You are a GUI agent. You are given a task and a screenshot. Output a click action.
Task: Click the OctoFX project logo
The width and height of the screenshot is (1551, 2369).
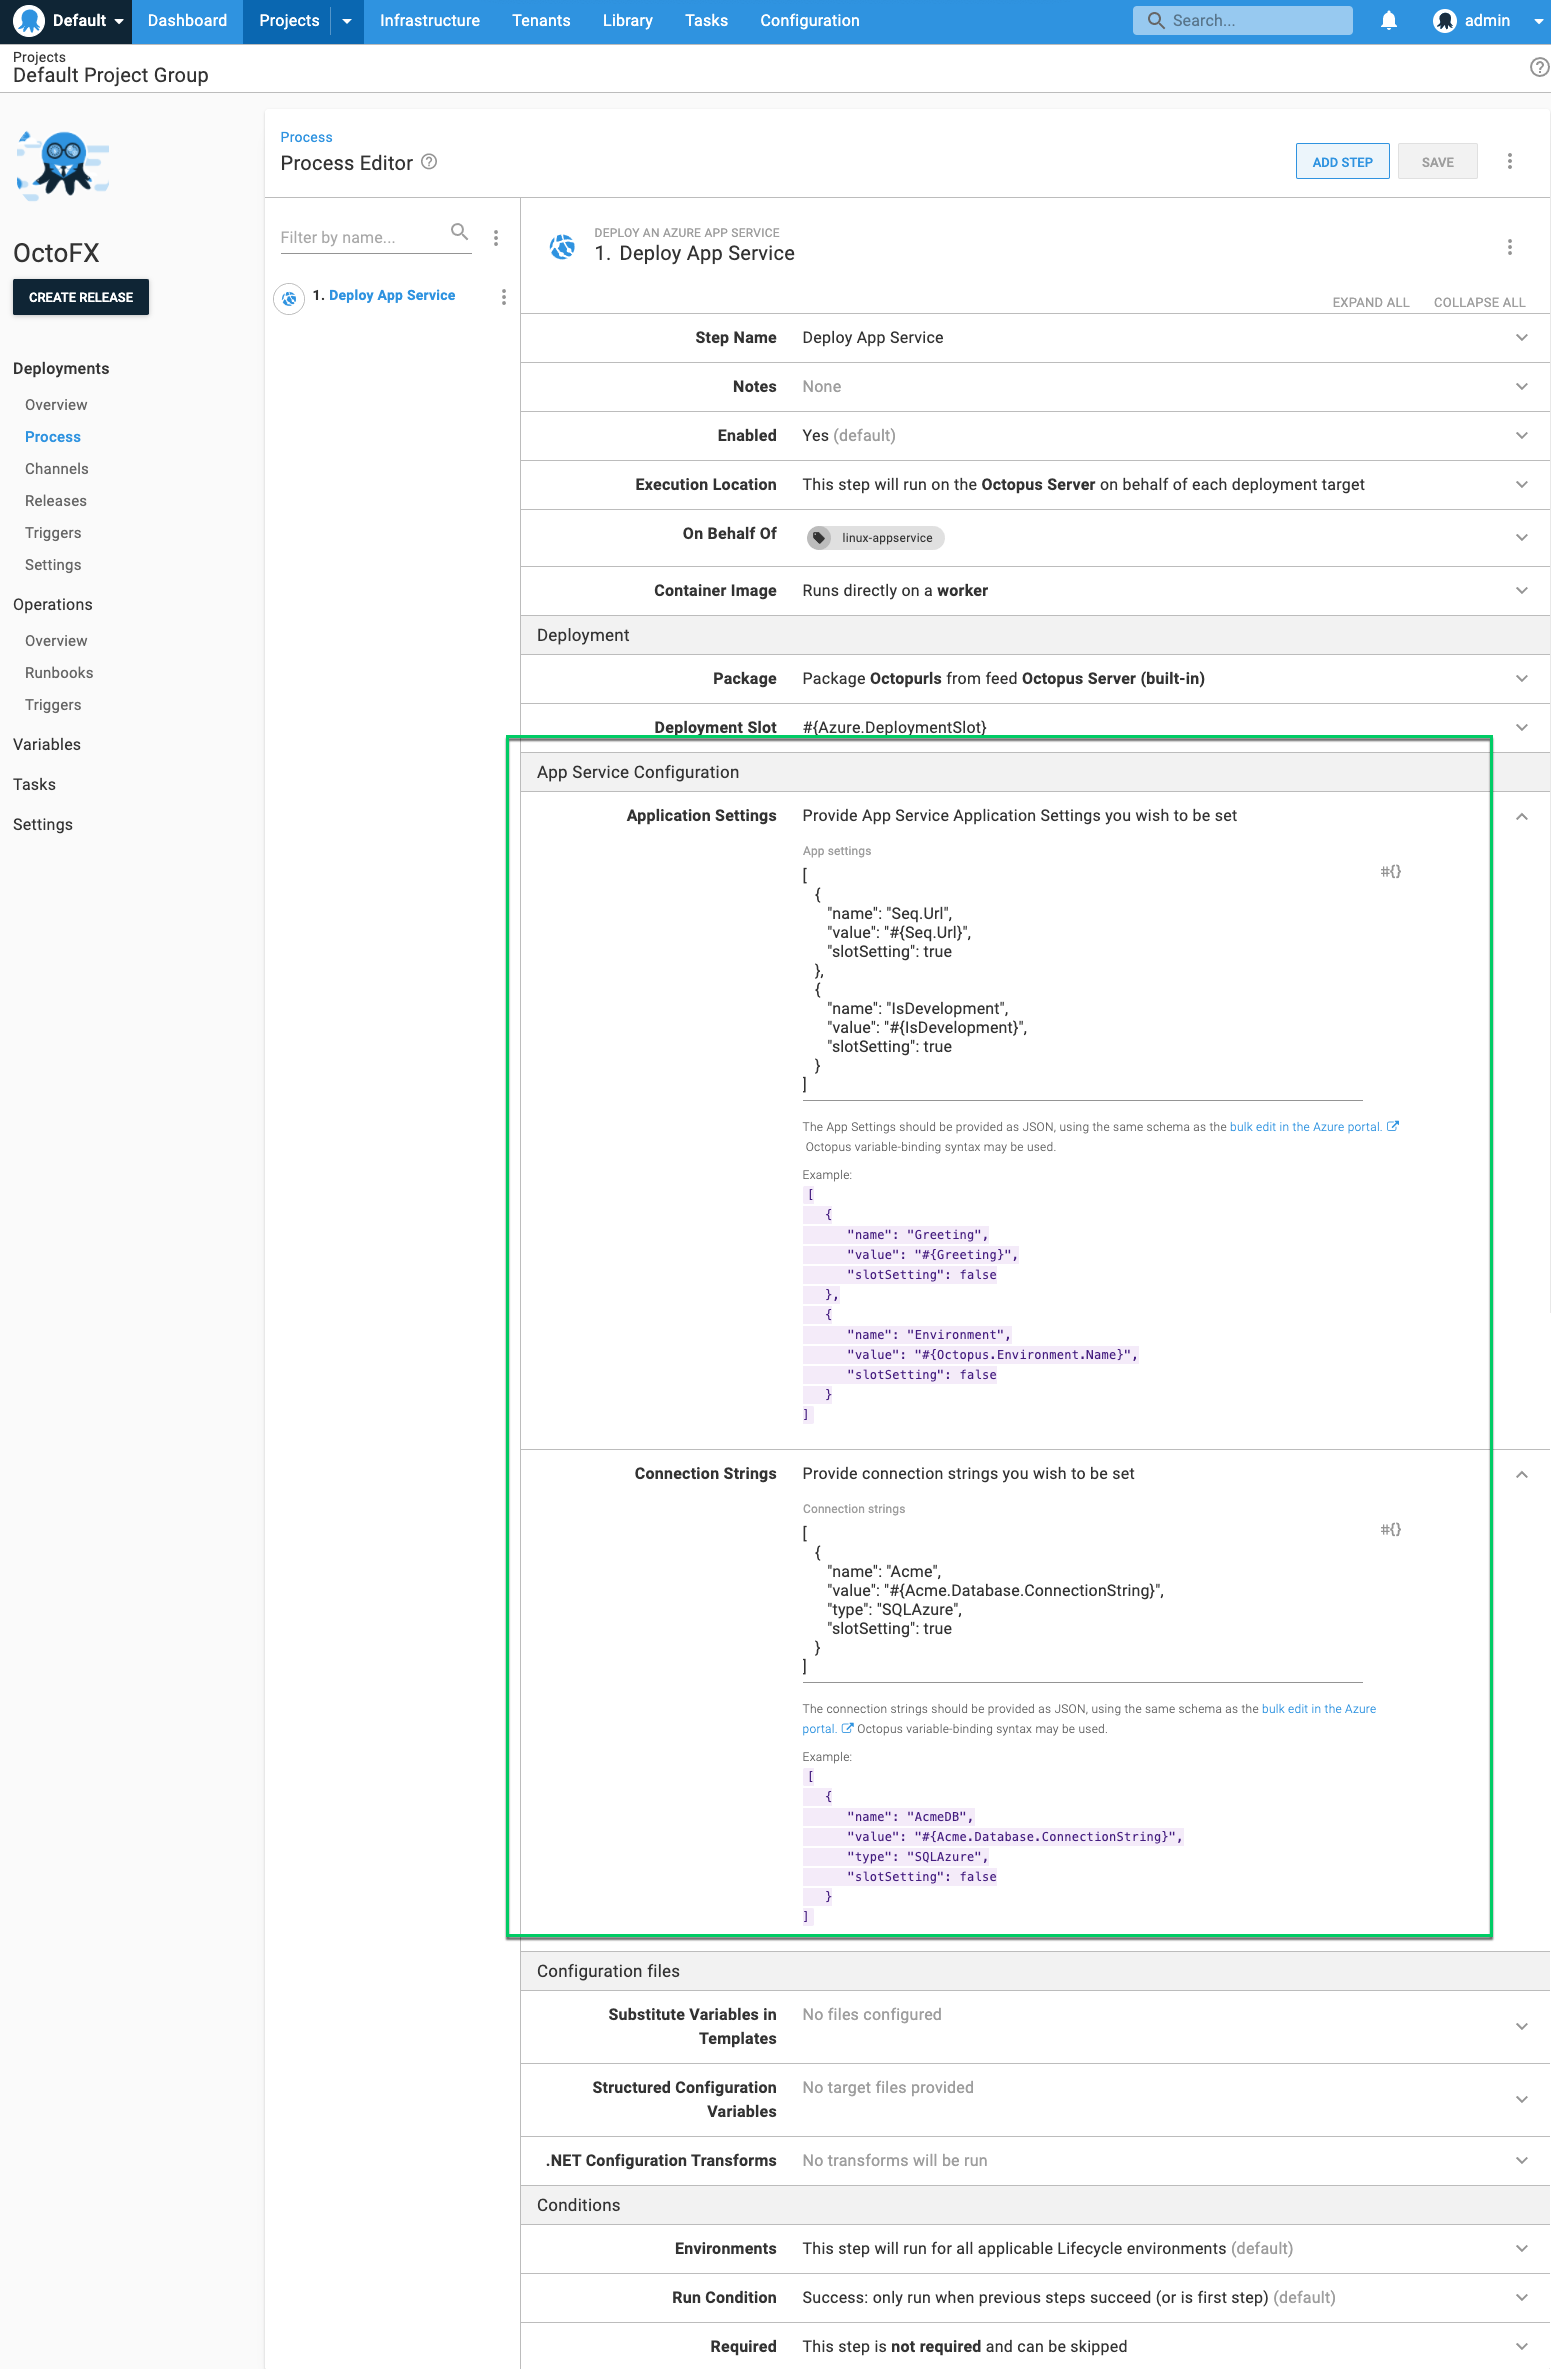[63, 165]
